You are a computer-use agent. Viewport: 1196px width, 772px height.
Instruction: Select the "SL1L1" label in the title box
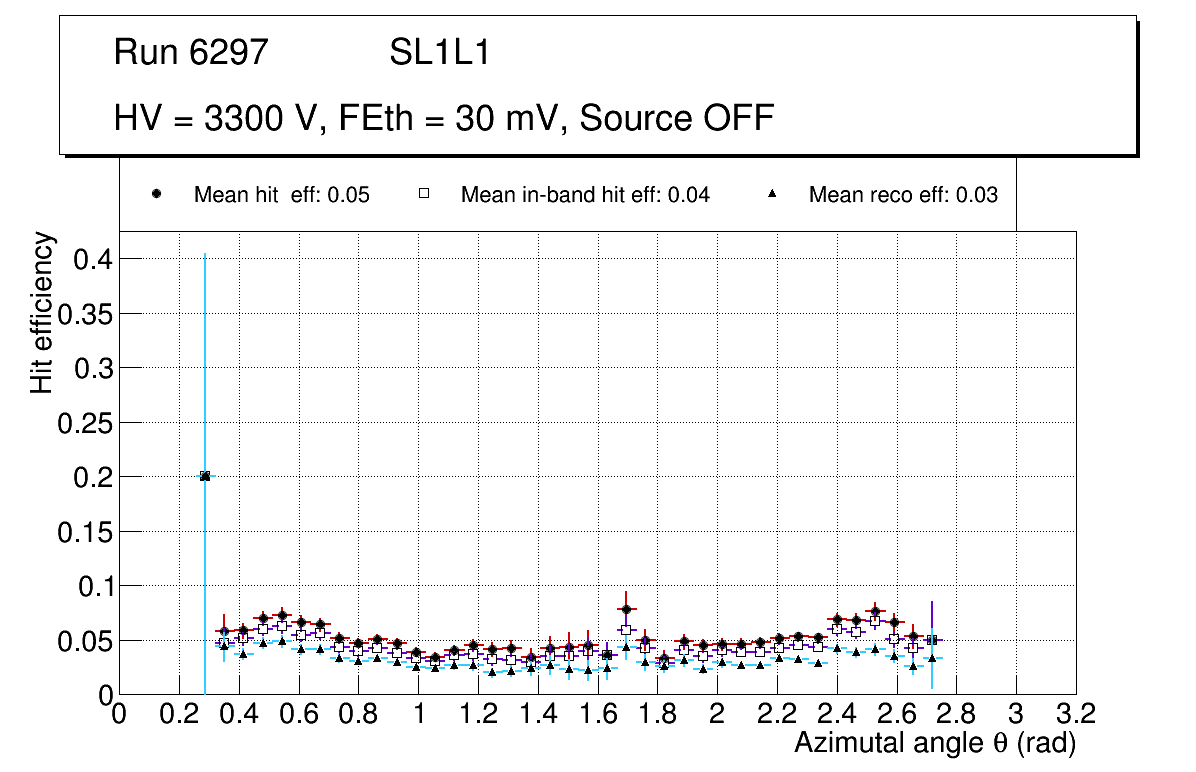(439, 53)
